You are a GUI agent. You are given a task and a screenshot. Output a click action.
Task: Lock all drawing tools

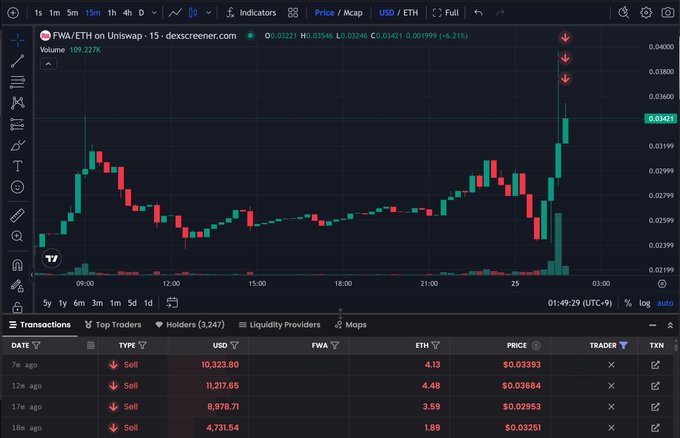tap(17, 307)
